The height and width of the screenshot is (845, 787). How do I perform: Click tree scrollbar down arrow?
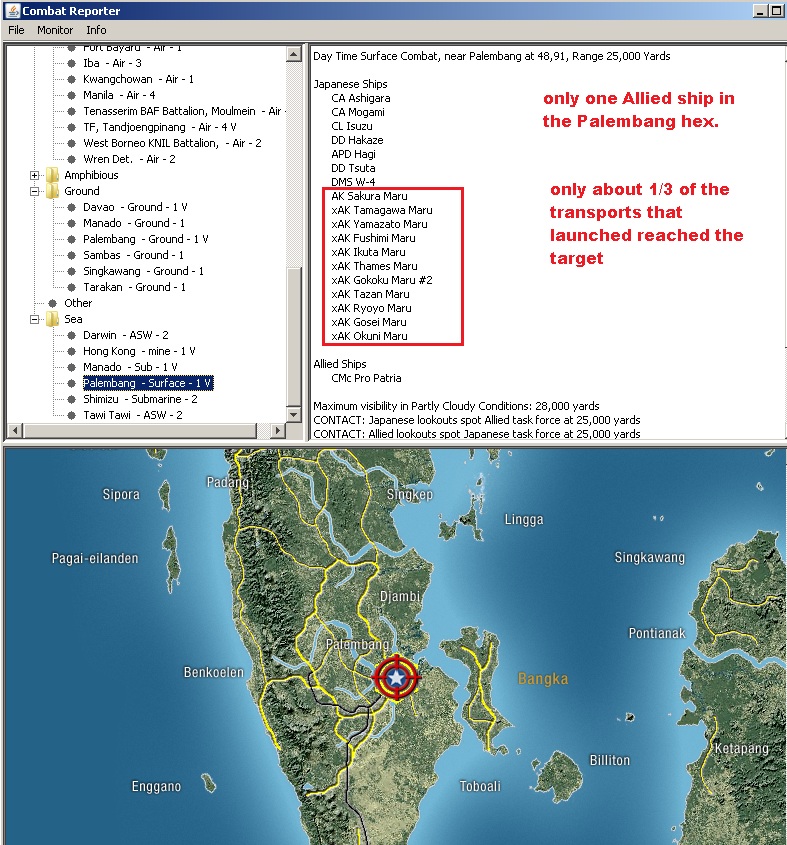pos(294,415)
